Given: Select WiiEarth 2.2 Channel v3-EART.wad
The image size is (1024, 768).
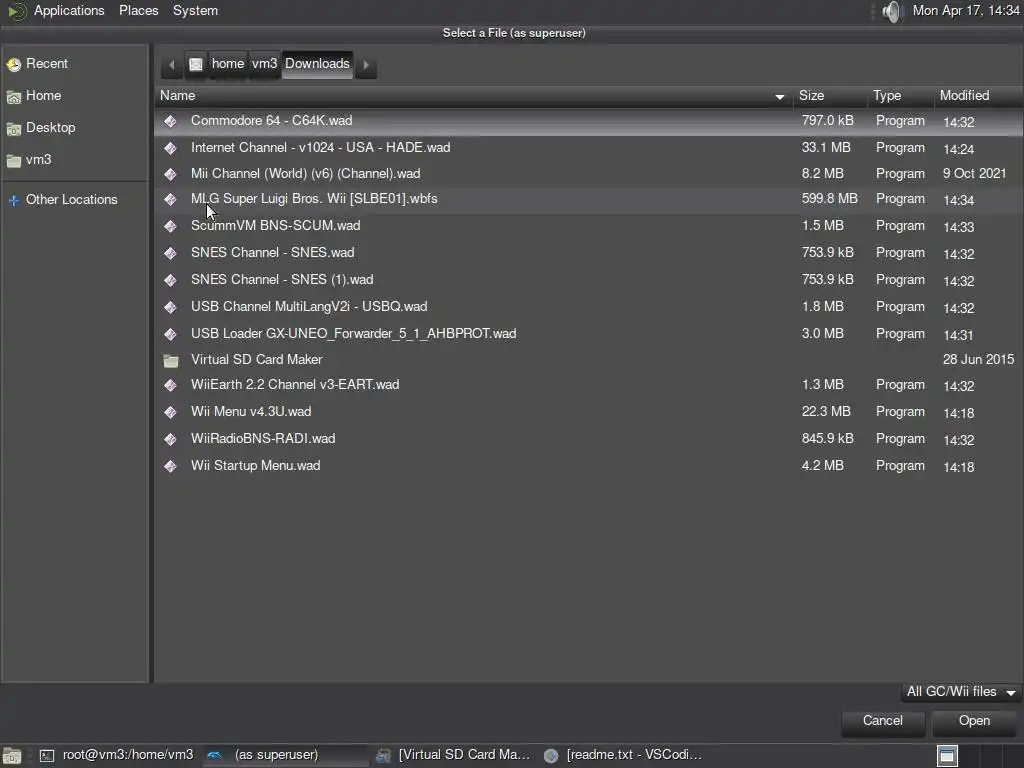Looking at the screenshot, I should point(295,385).
